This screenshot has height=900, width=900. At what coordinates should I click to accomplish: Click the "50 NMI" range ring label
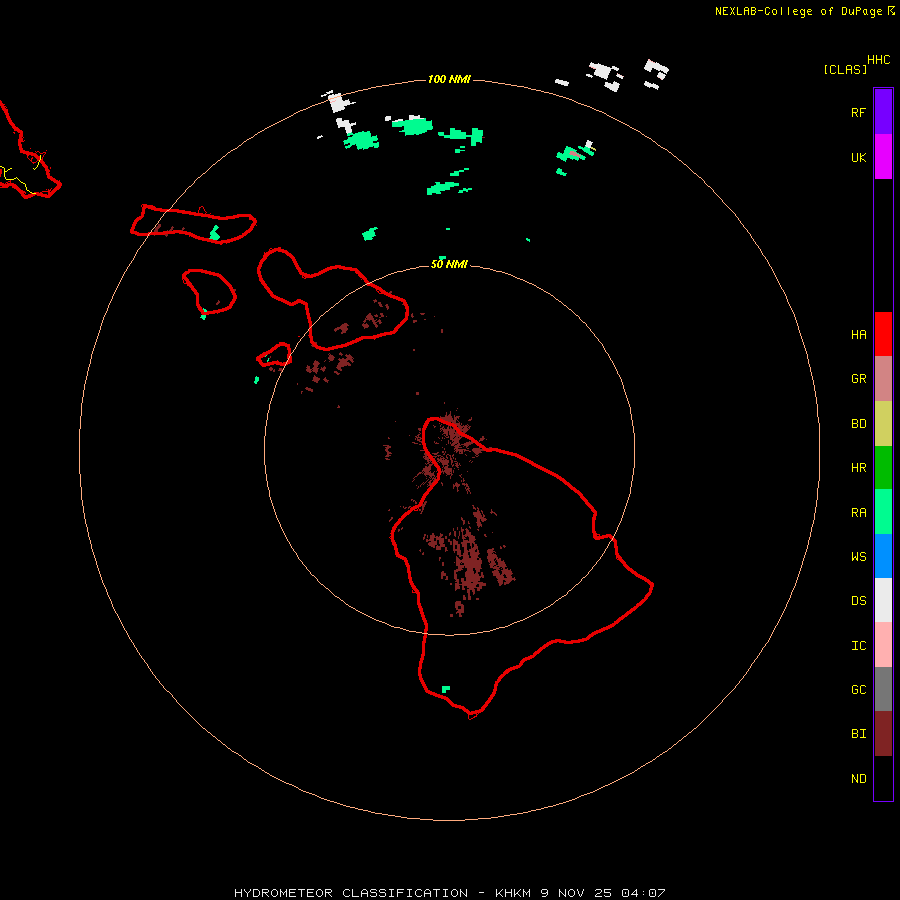(449, 264)
